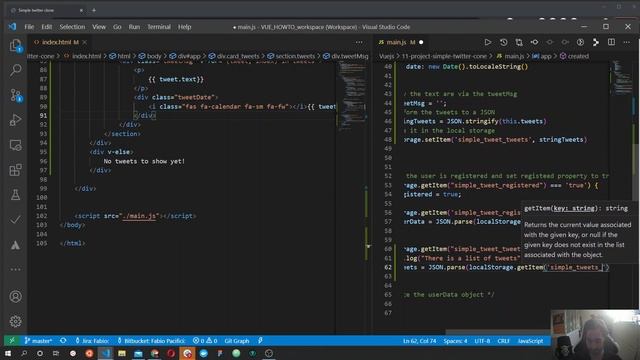Open the Source Control view
Image resolution: width=640 pixels, height=360 pixels.
16,95
